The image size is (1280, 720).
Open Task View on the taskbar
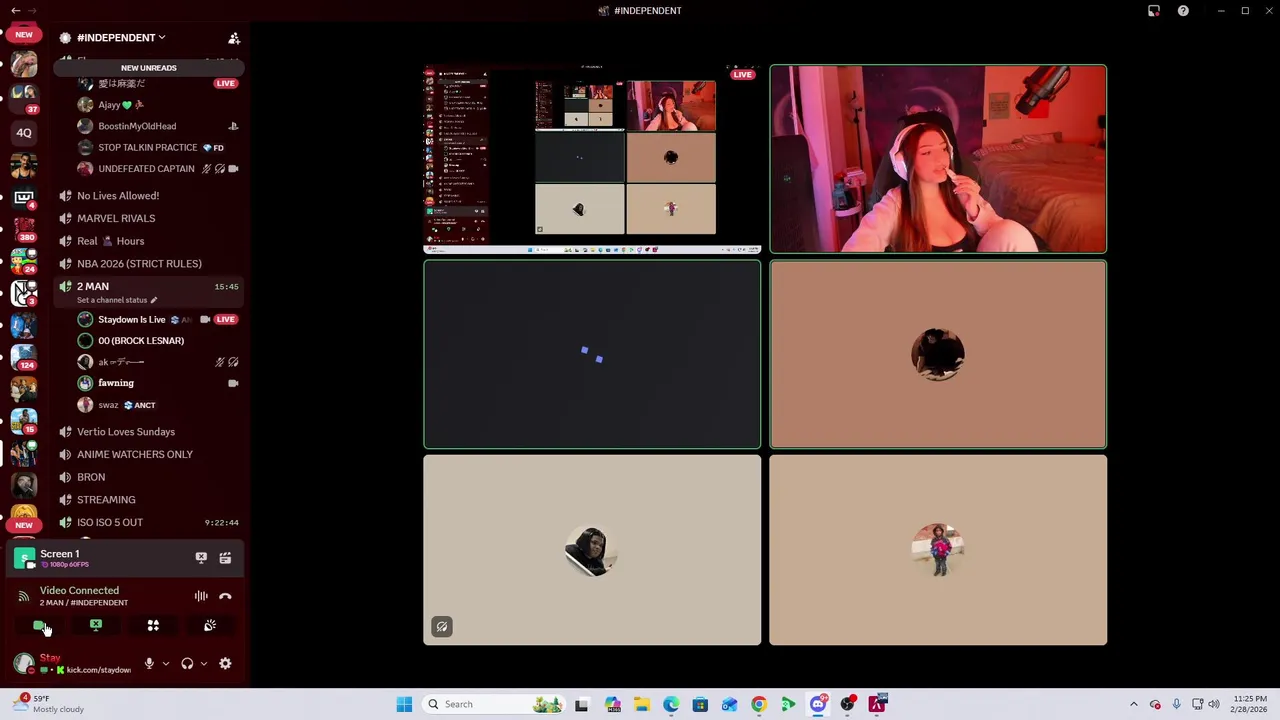[x=582, y=704]
